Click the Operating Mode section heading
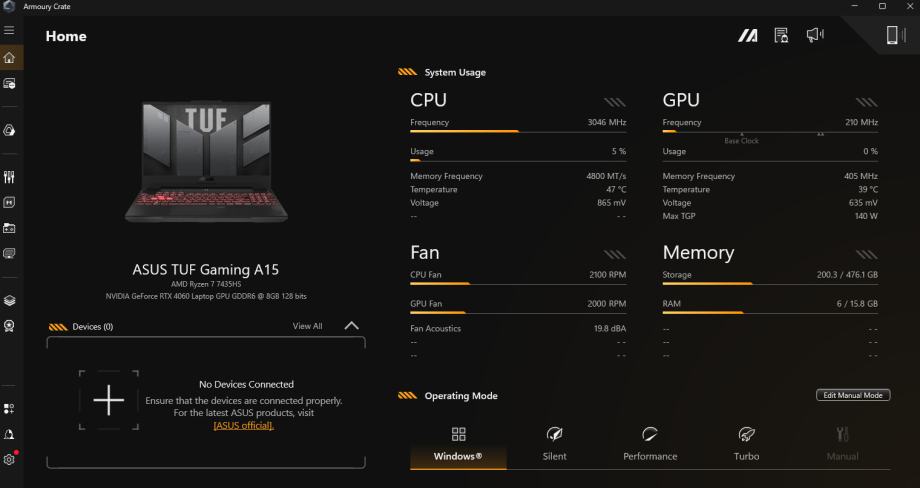The width and height of the screenshot is (920, 488). click(461, 396)
